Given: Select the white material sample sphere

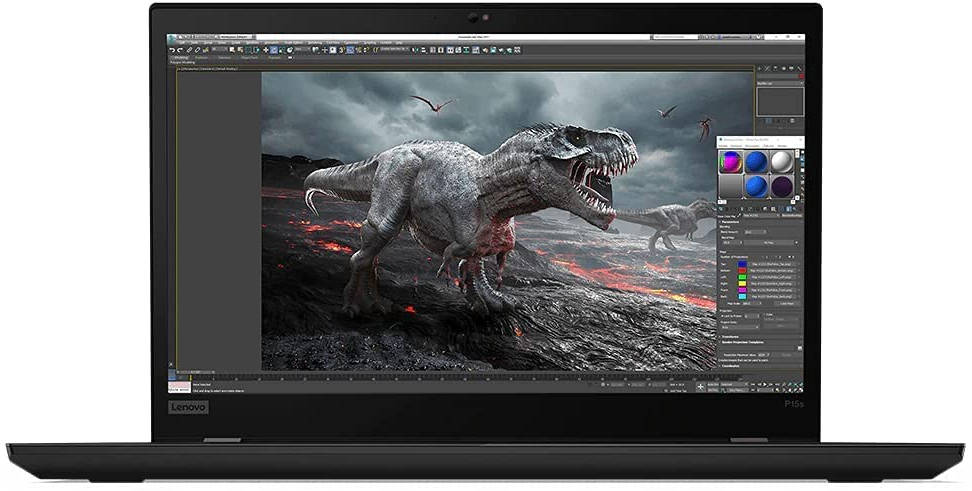Looking at the screenshot, I should 782,161.
